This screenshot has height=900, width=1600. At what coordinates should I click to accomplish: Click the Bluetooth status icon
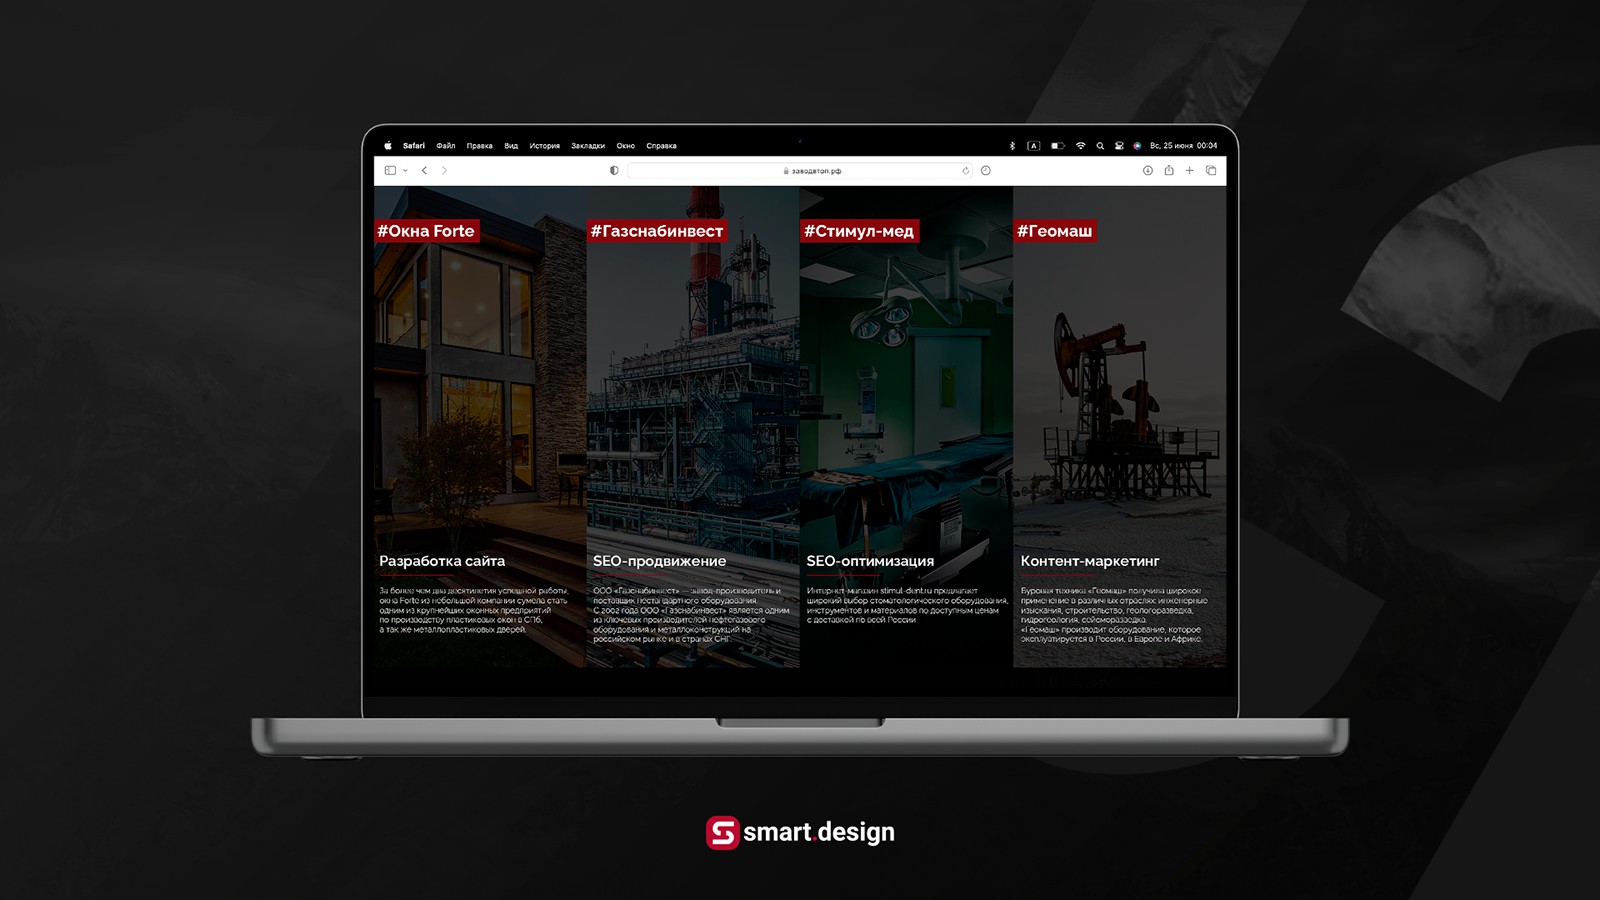tap(1012, 146)
